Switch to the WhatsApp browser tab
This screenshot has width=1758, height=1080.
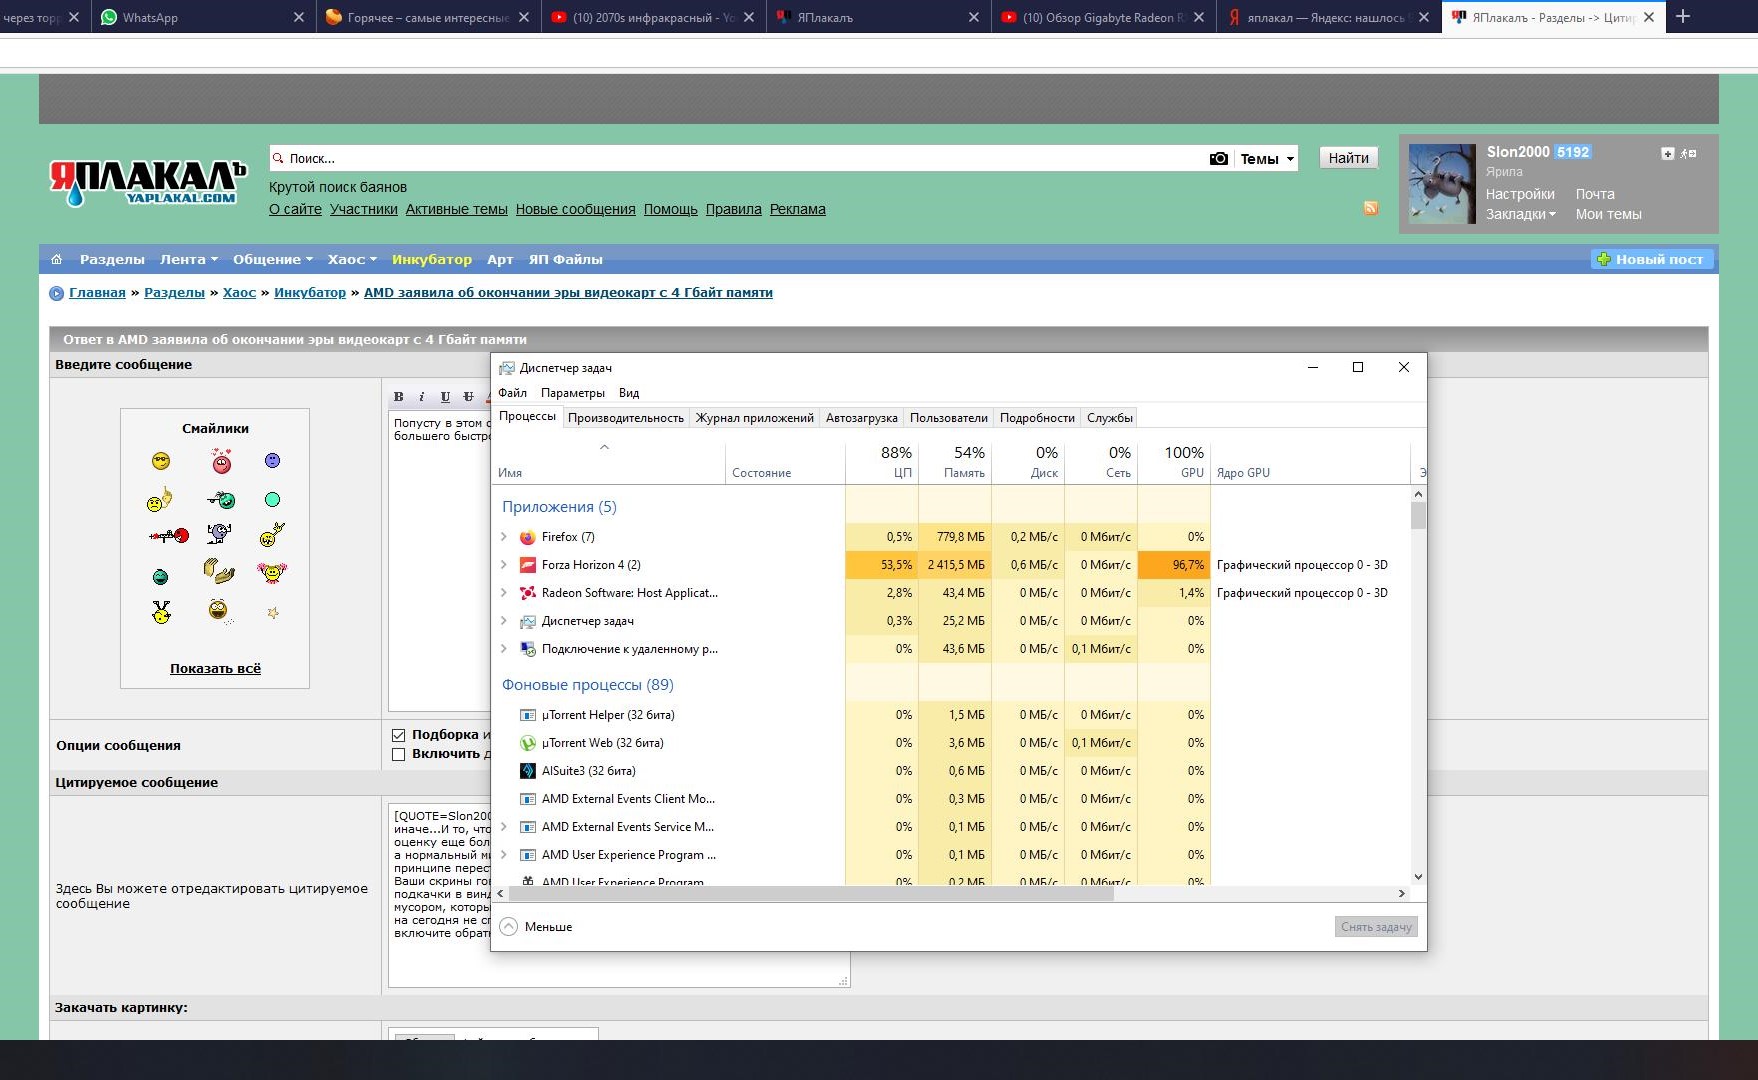[x=202, y=17]
